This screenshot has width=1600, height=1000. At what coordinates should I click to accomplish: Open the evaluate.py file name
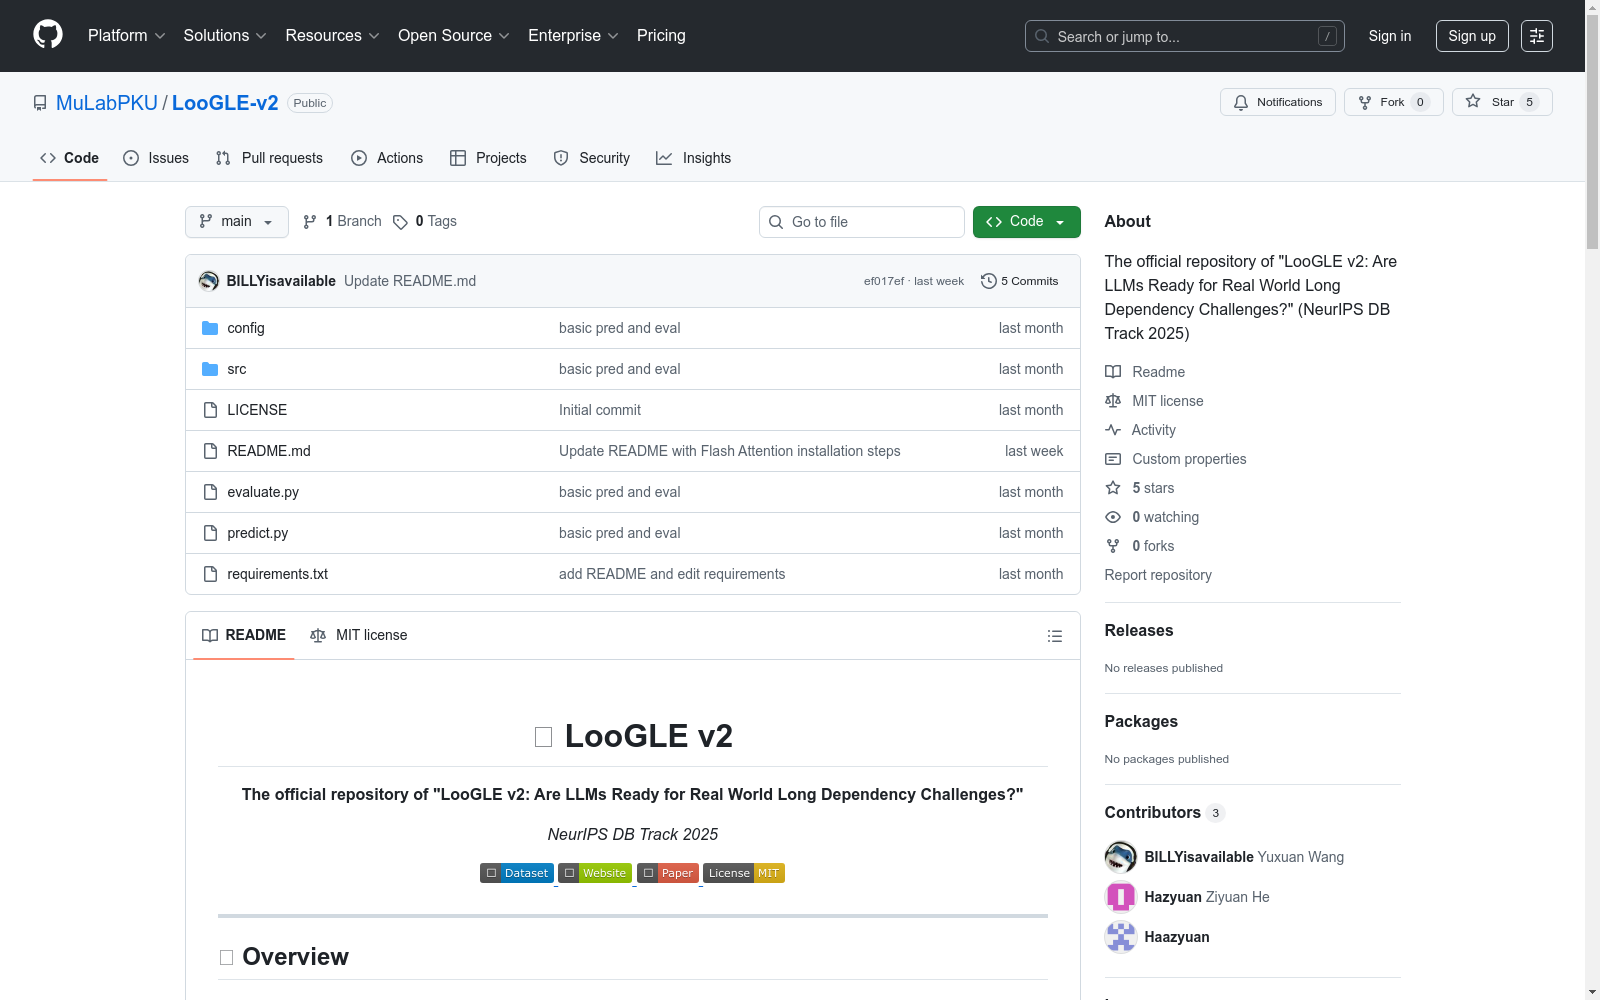tap(263, 492)
